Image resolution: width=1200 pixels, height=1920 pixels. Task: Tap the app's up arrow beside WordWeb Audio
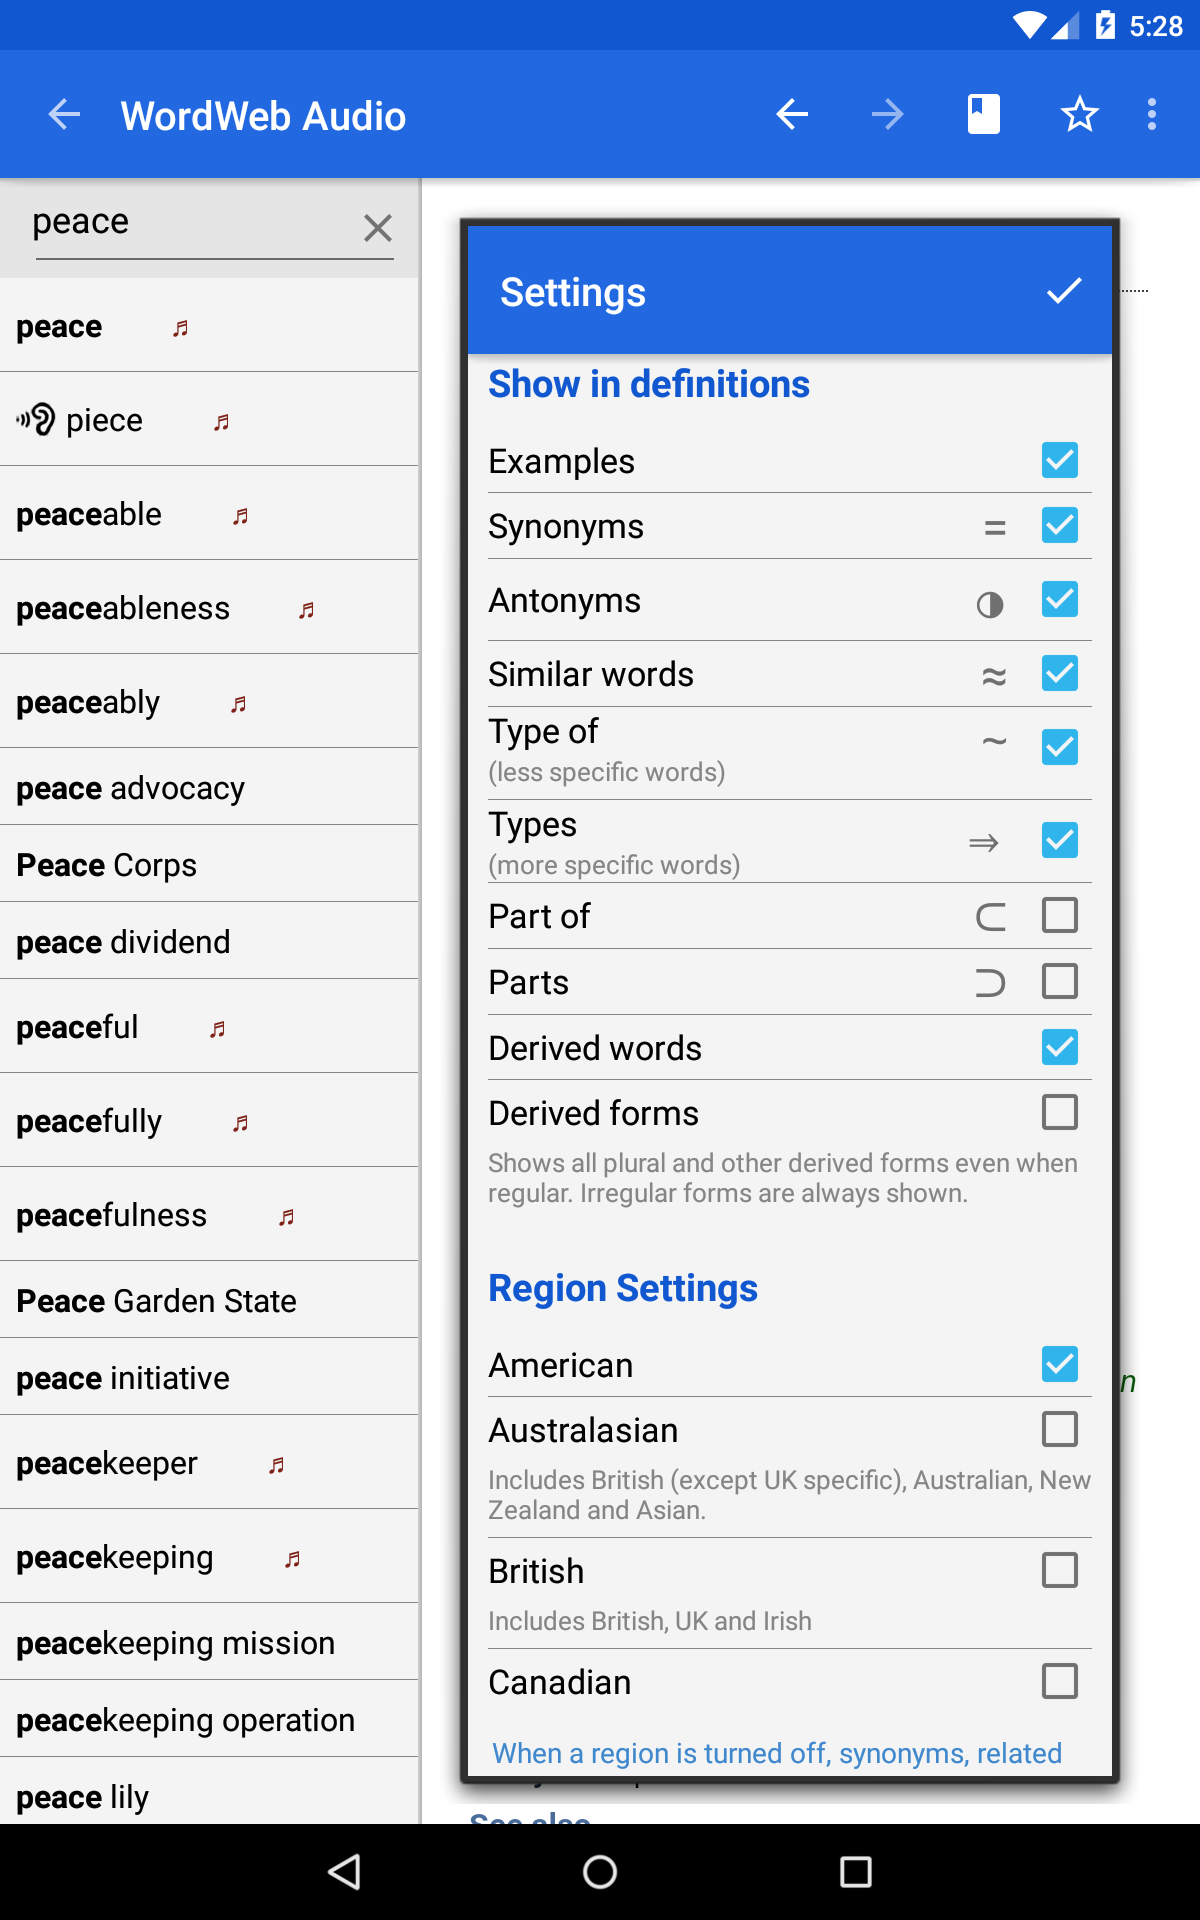[x=64, y=114]
